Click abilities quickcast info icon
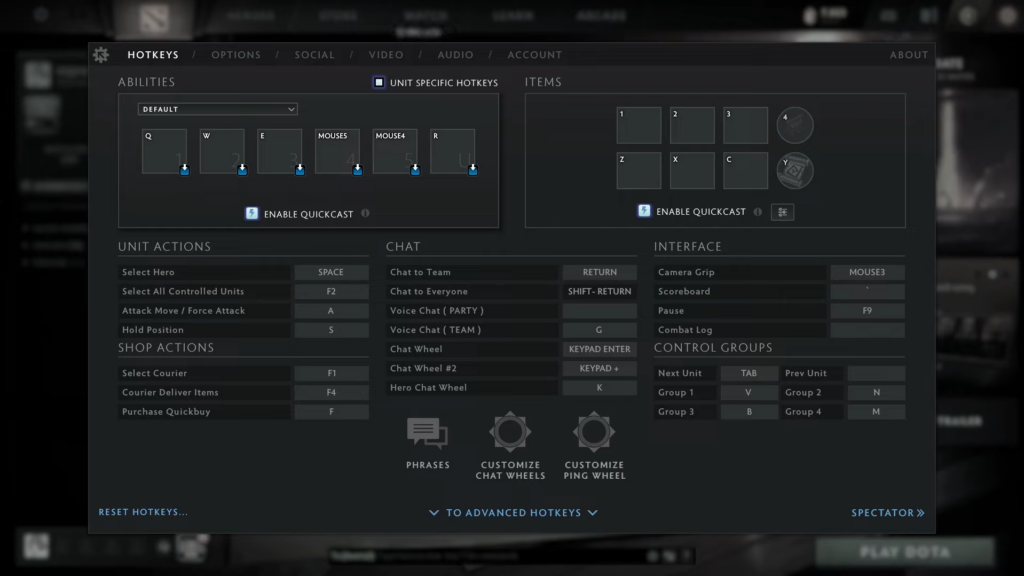This screenshot has height=576, width=1024. (x=365, y=213)
